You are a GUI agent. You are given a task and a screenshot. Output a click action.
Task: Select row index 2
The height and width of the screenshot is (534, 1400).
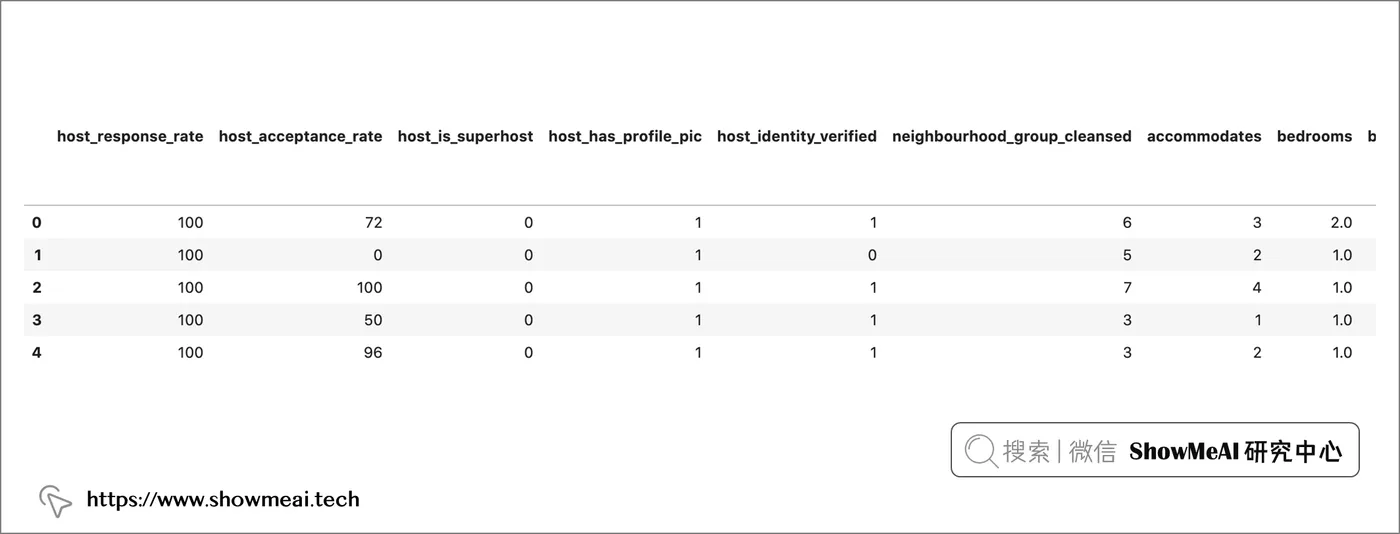point(37,288)
